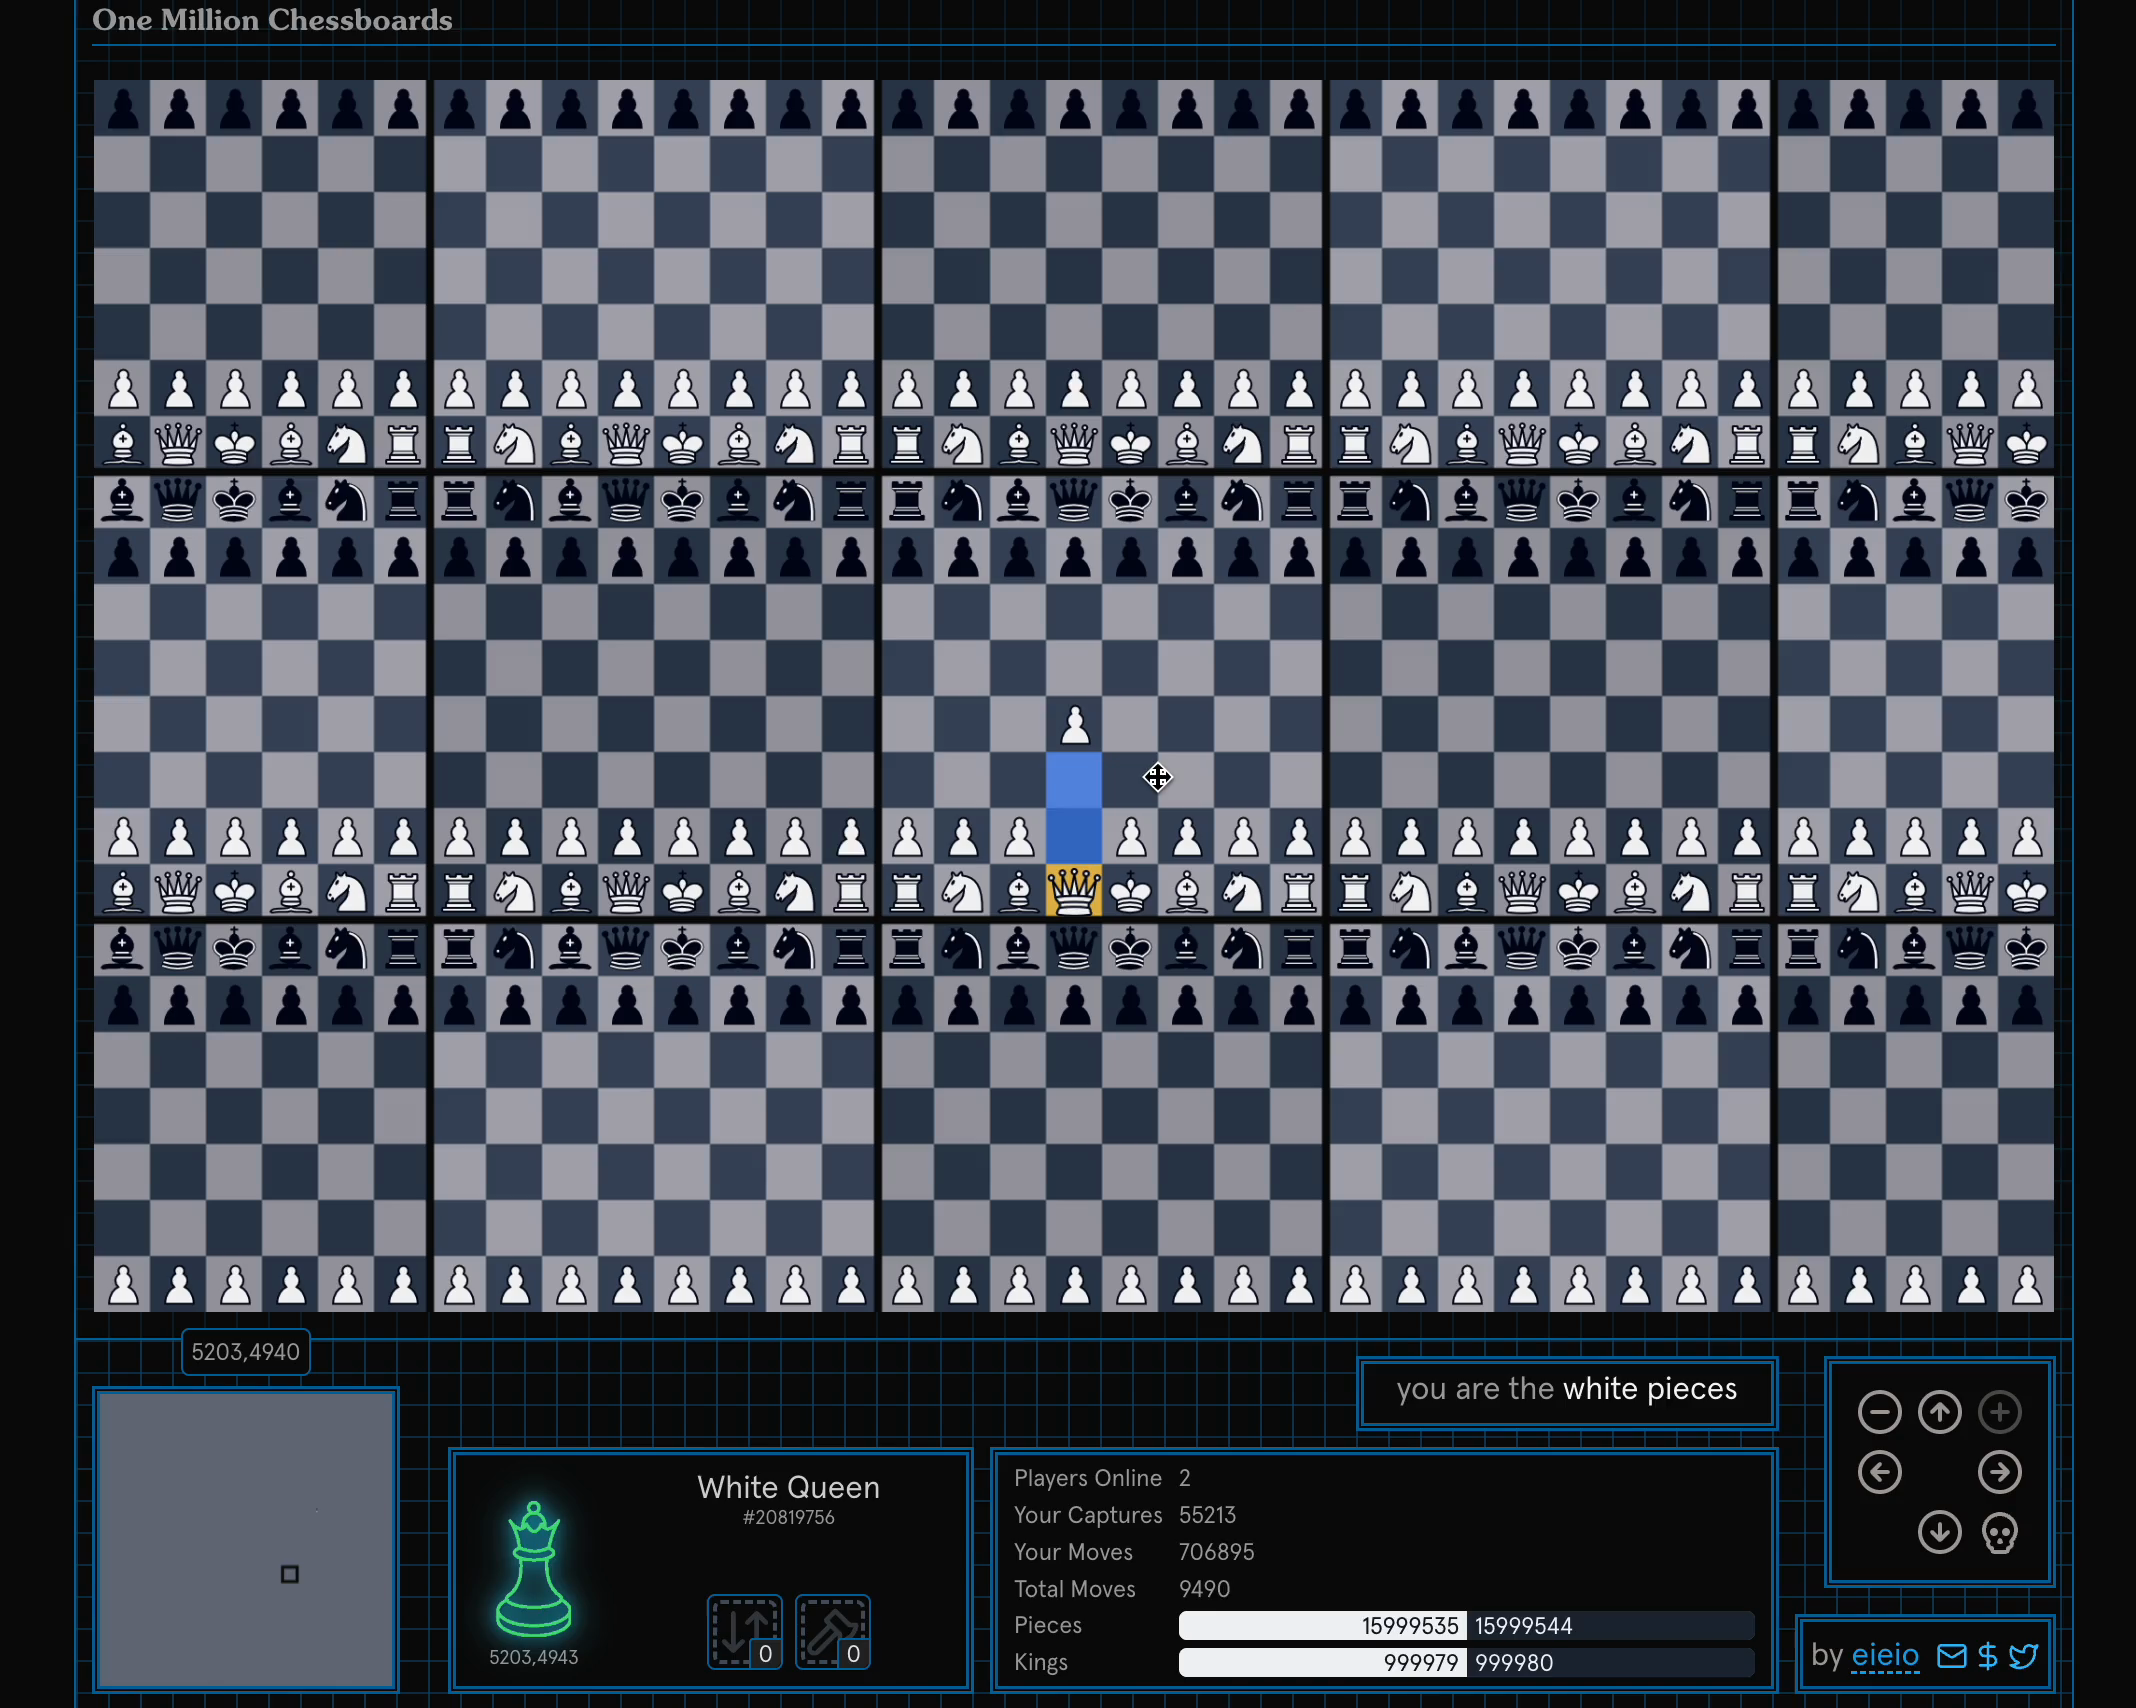Pan the board up with arrow button
2136x1708 pixels.
[x=1939, y=1412]
